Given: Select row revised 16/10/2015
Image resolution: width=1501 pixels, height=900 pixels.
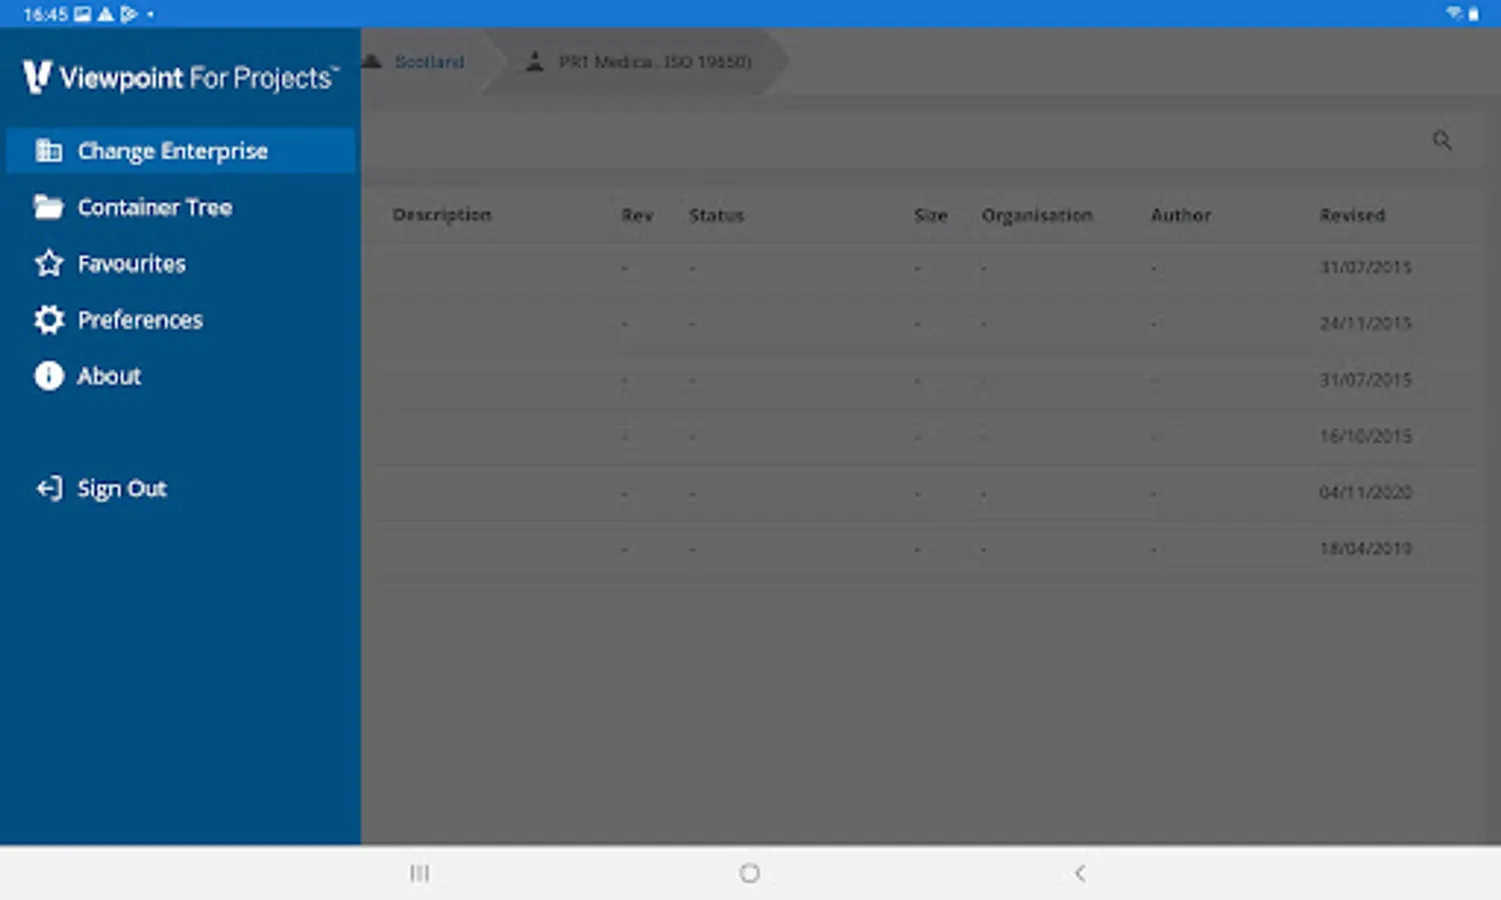Looking at the screenshot, I should (925, 436).
